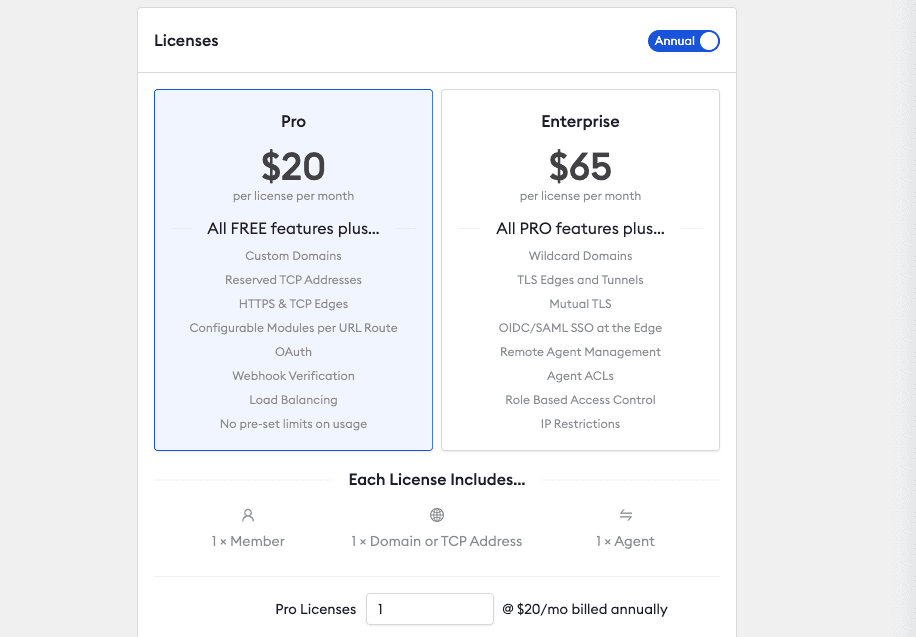916x637 pixels.
Task: Click the OAuth feature in Pro
Action: coord(293,352)
